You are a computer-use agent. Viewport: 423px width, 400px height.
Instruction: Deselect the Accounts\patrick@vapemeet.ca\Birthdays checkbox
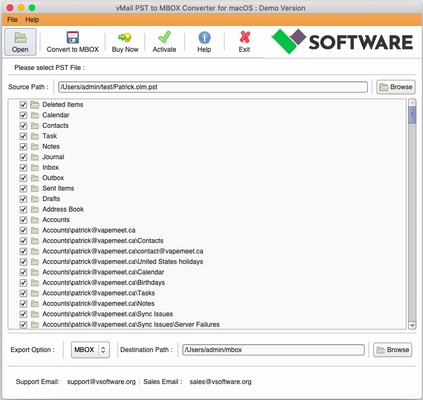(x=23, y=283)
